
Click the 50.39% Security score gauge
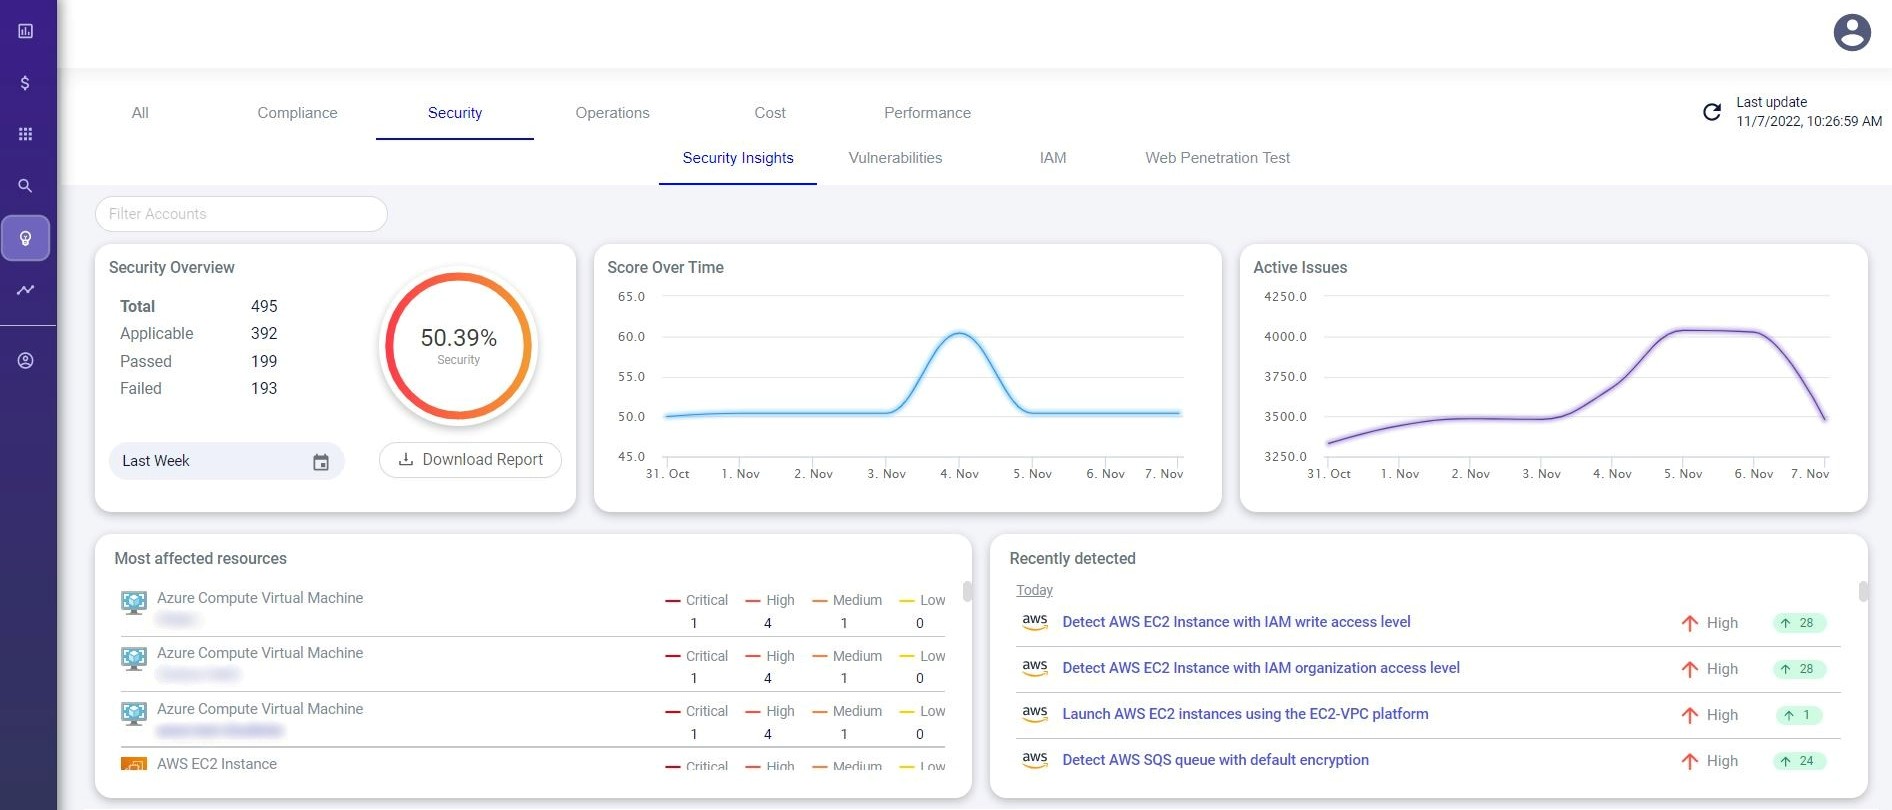459,346
